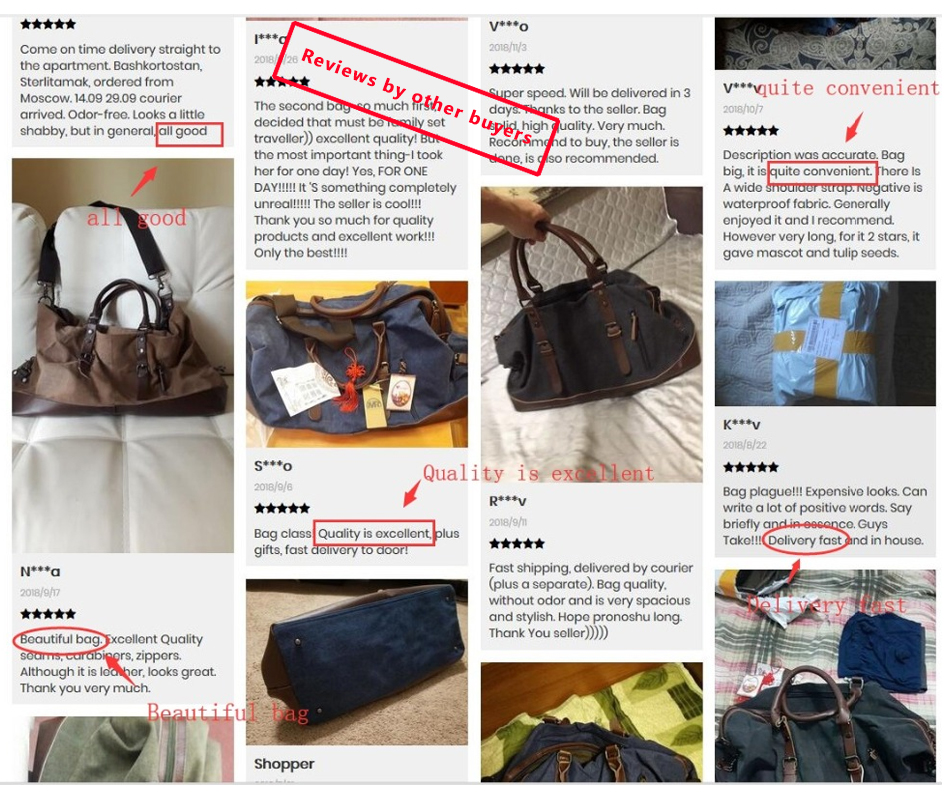View the bag on green leaf bedding photo
The height and width of the screenshot is (800, 950).
591,721
